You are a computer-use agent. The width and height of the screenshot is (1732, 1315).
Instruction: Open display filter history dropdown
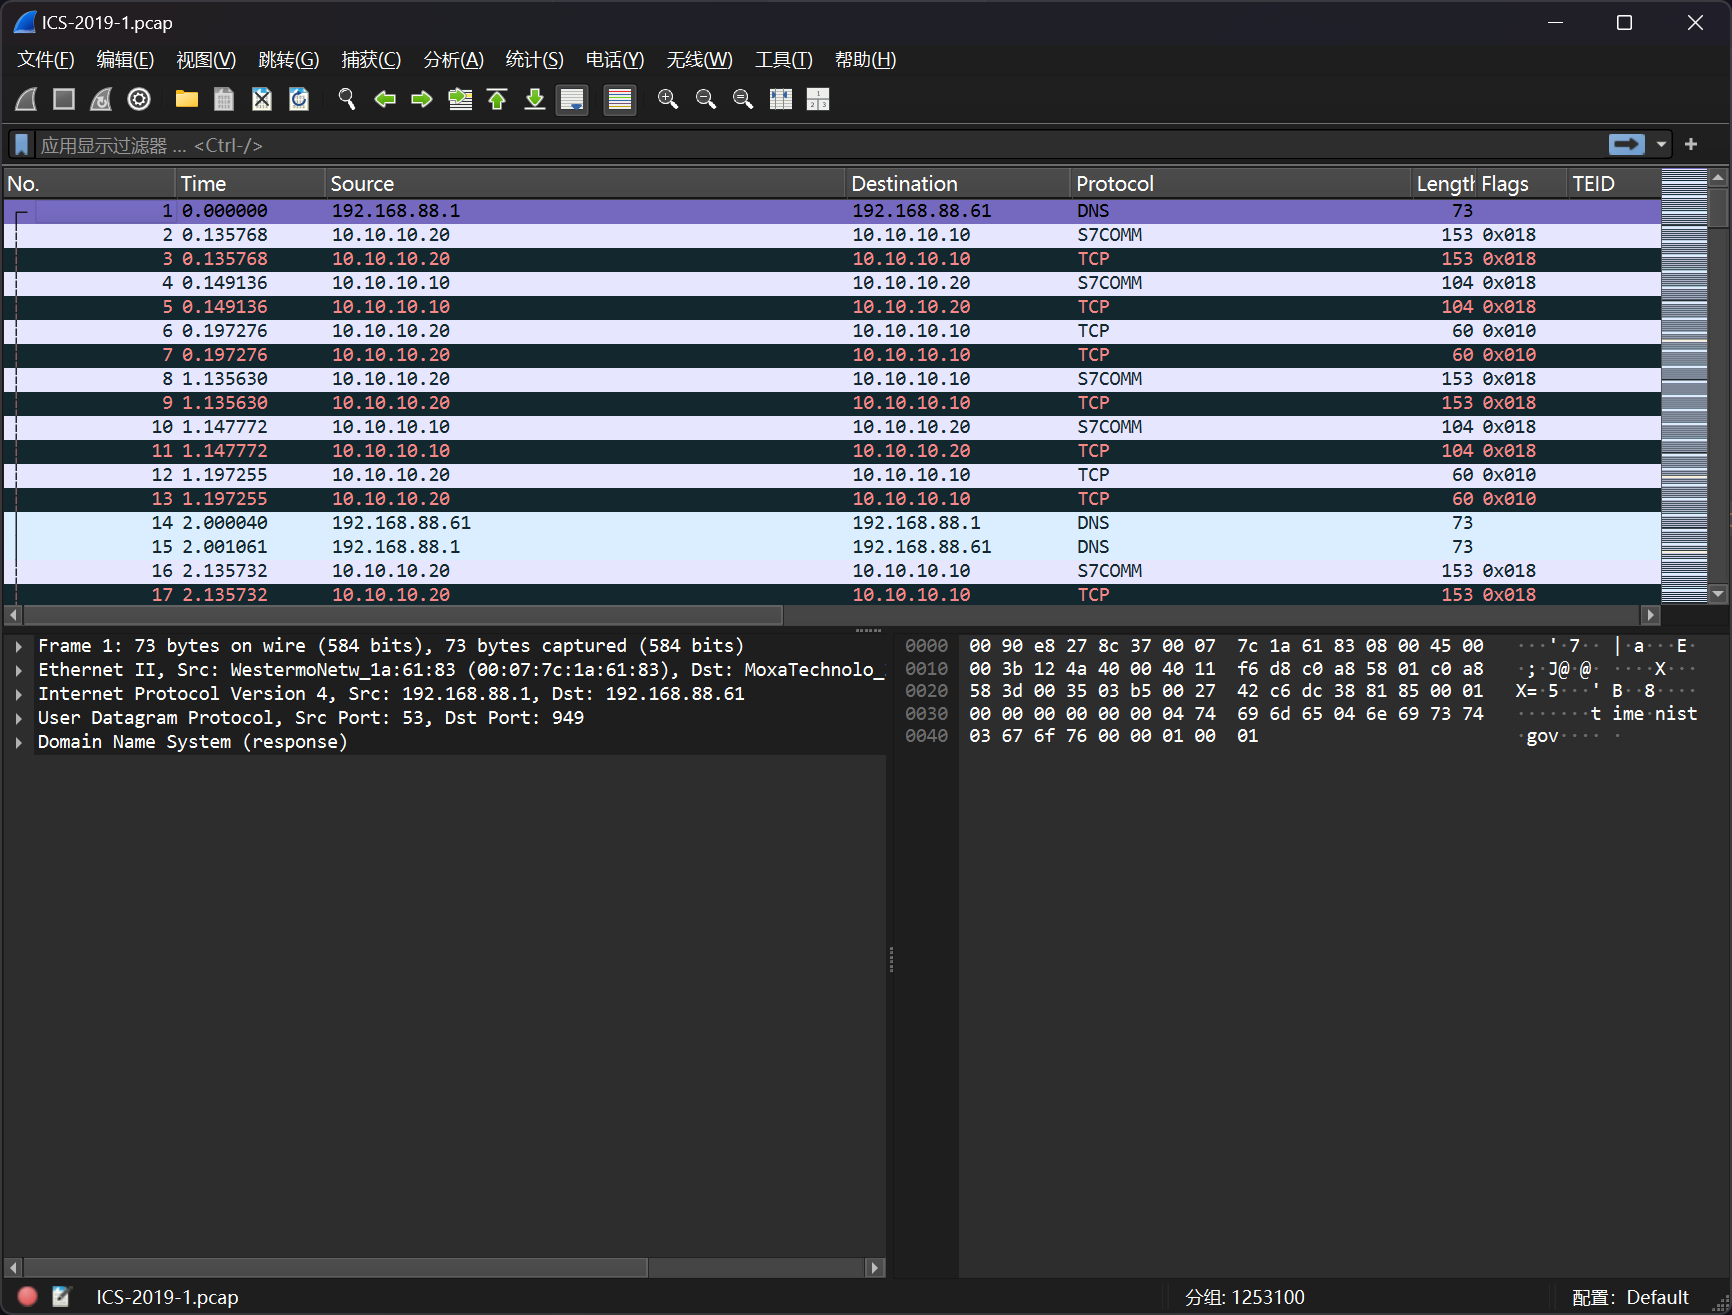(x=1661, y=145)
